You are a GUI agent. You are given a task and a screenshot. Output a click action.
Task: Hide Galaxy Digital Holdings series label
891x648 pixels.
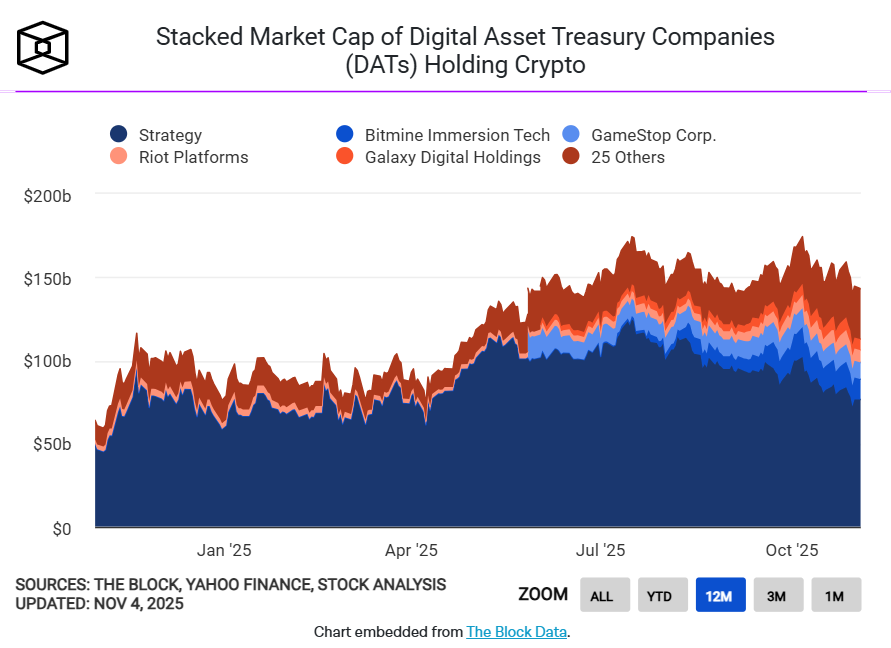pos(452,157)
